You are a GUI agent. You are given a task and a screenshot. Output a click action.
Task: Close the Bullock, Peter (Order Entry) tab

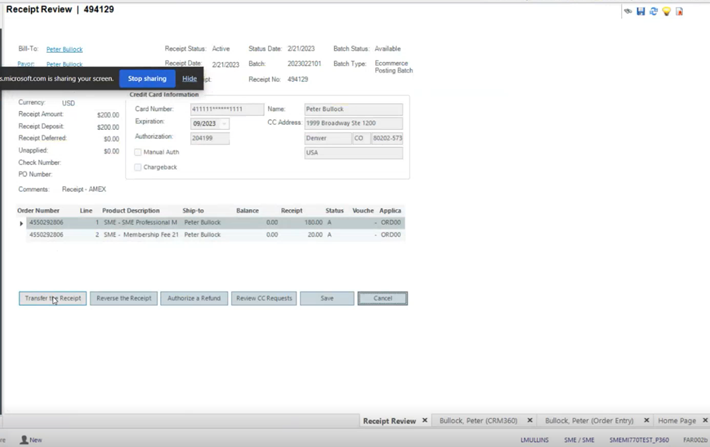point(647,420)
